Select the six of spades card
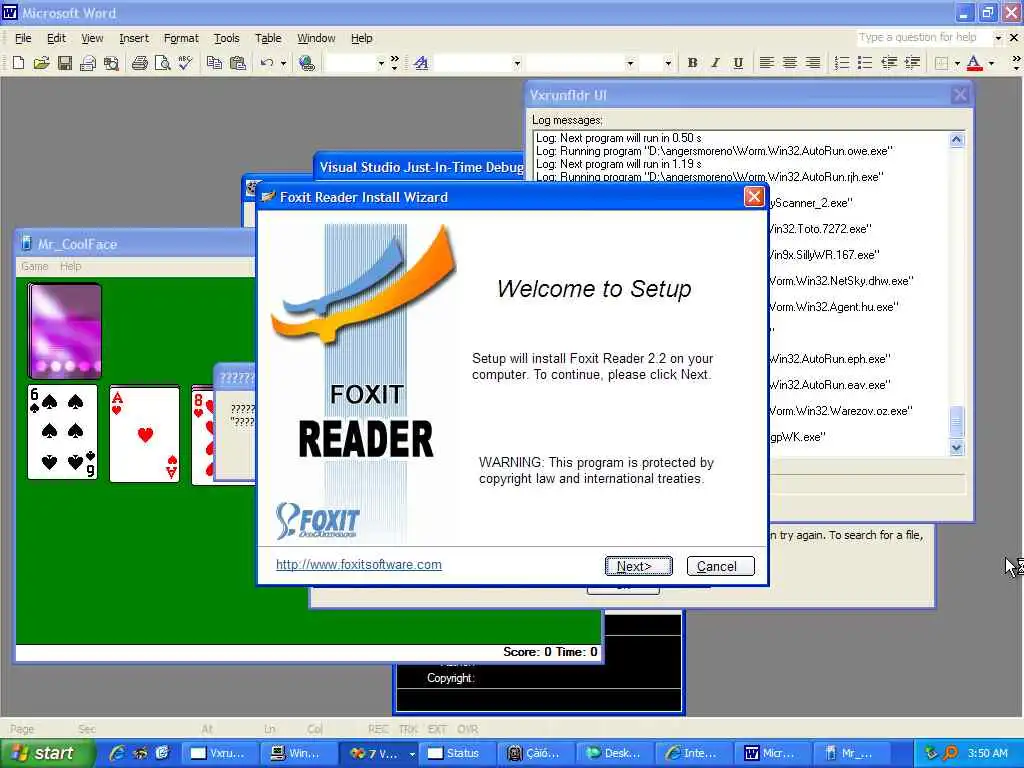The height and width of the screenshot is (768, 1024). click(x=62, y=432)
